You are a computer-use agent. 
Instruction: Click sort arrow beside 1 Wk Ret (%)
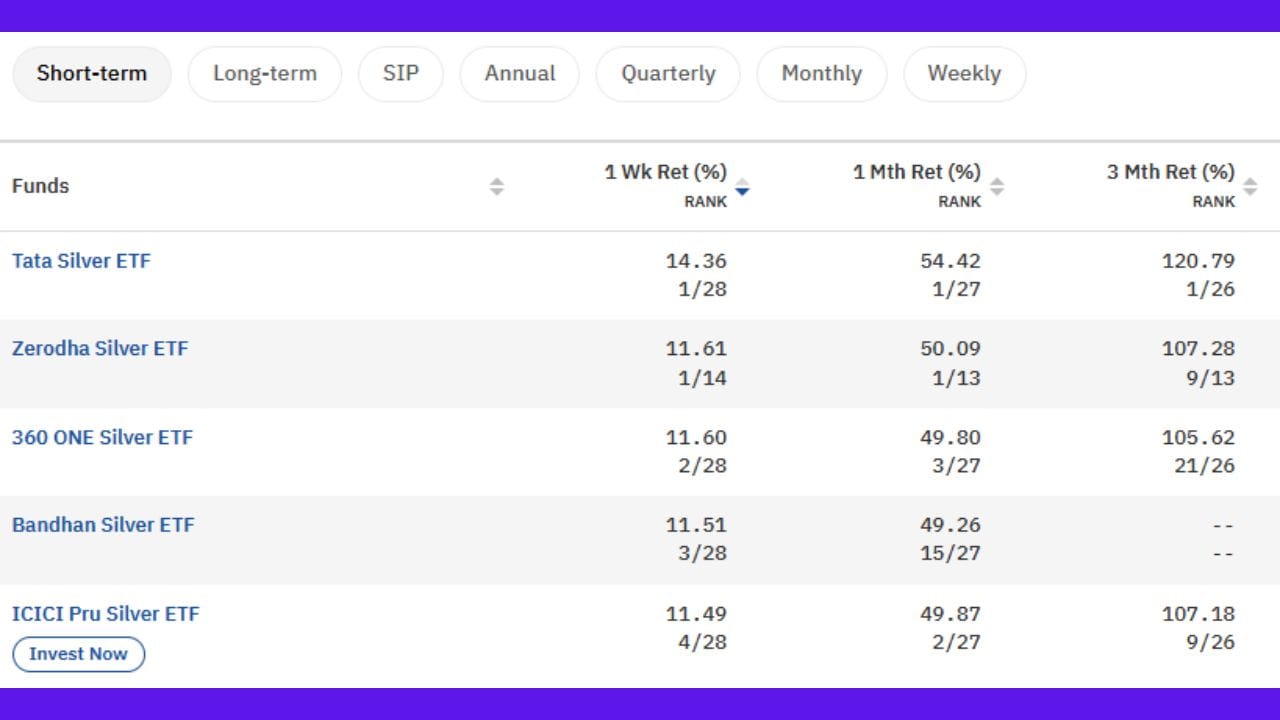coord(742,186)
